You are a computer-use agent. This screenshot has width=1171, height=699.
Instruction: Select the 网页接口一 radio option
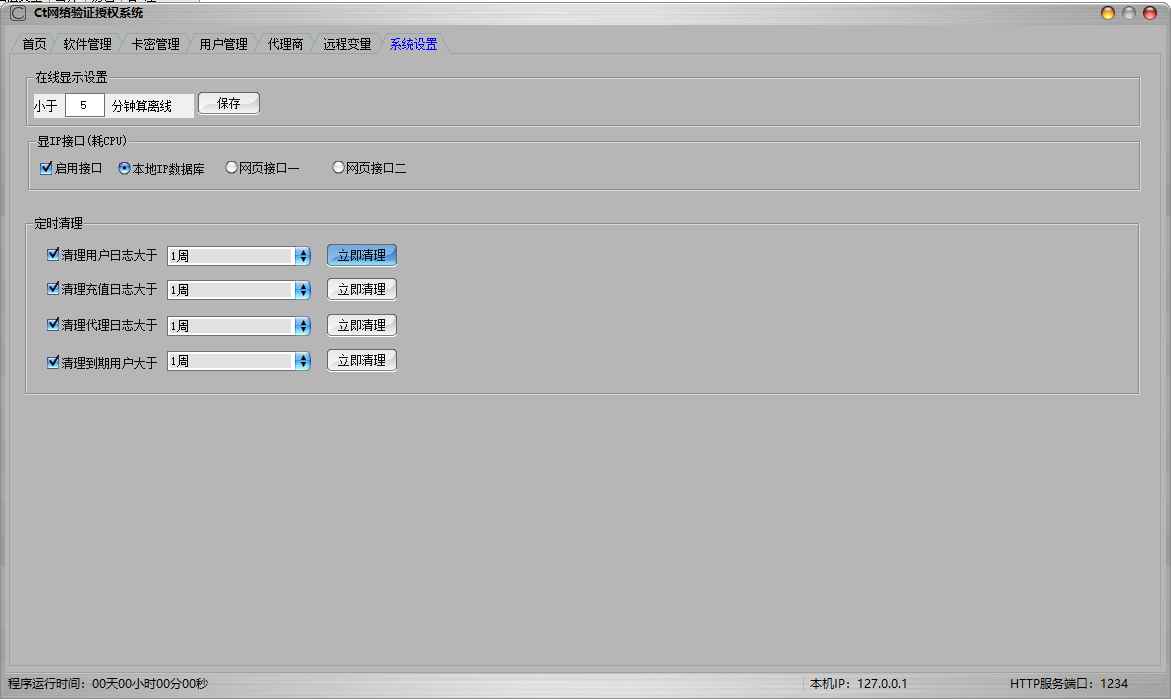coord(231,168)
